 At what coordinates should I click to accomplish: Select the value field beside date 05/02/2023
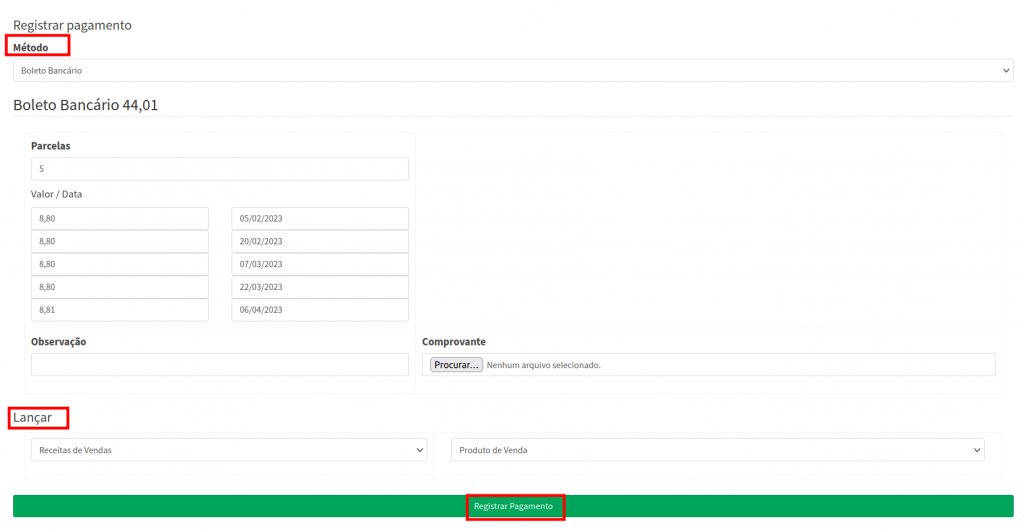click(120, 218)
